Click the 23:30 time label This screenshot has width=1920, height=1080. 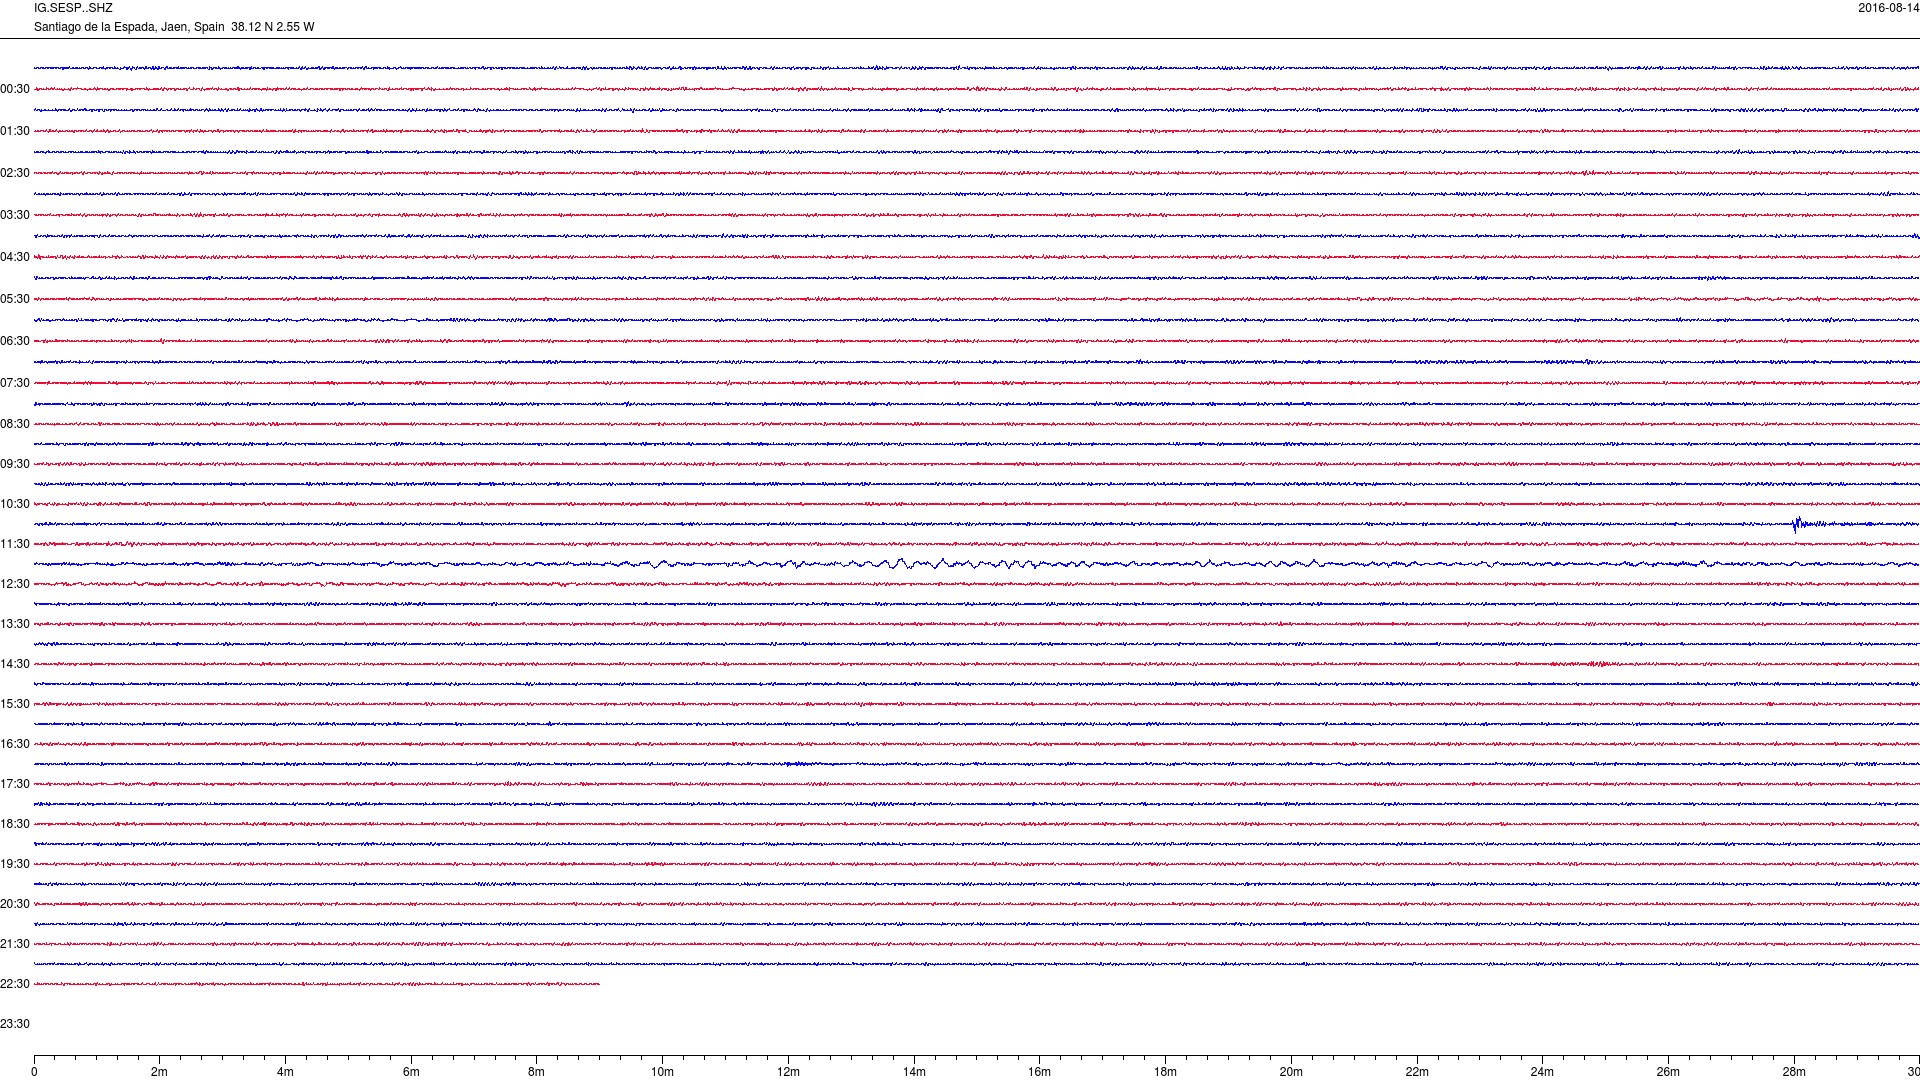point(15,1024)
